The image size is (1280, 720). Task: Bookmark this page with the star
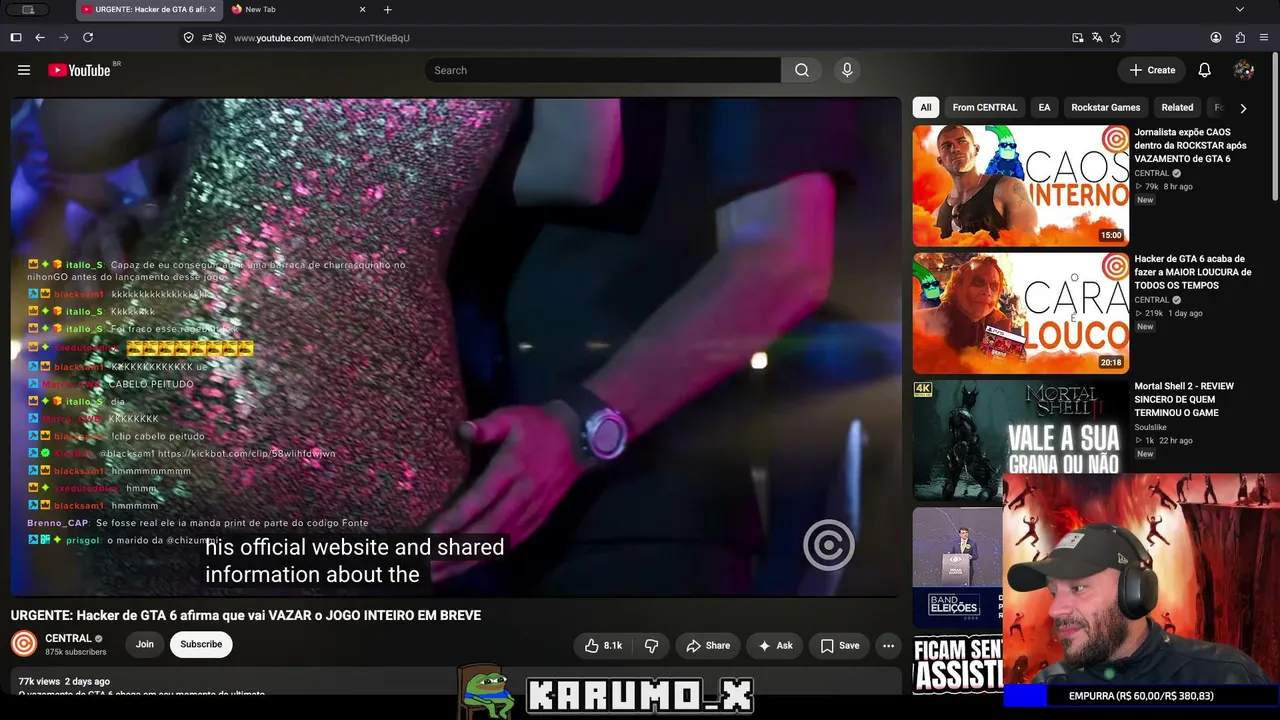tap(1115, 37)
